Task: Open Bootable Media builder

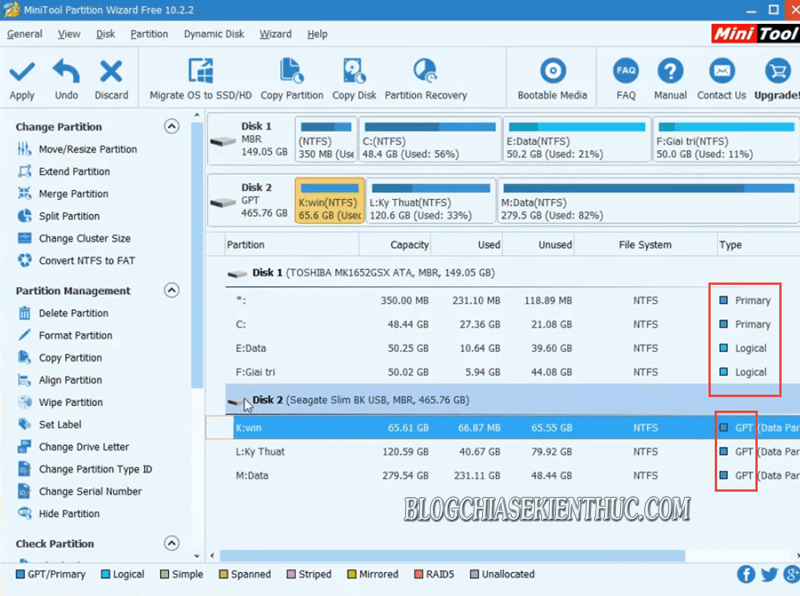Action: (552, 79)
